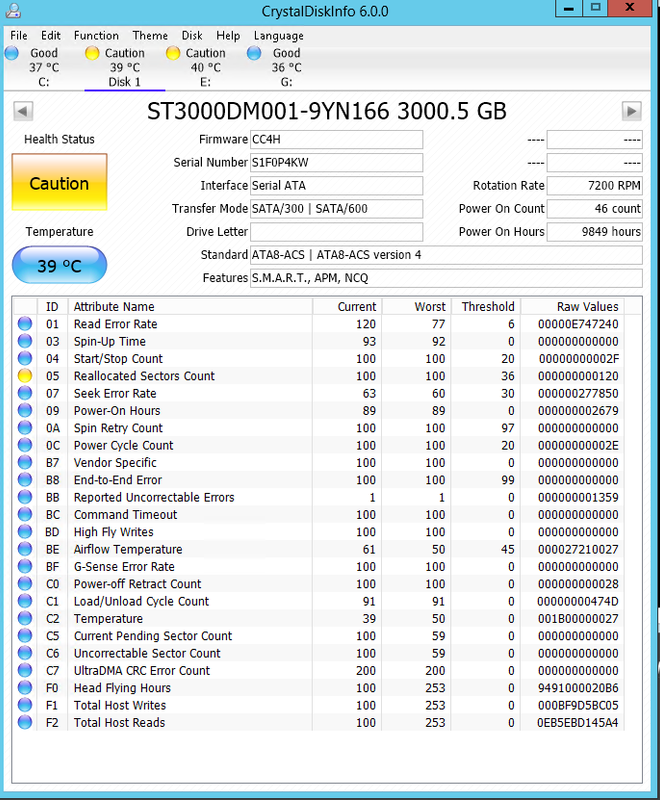Click the CrystalDiskInfo title bar app icon

pos(13,10)
